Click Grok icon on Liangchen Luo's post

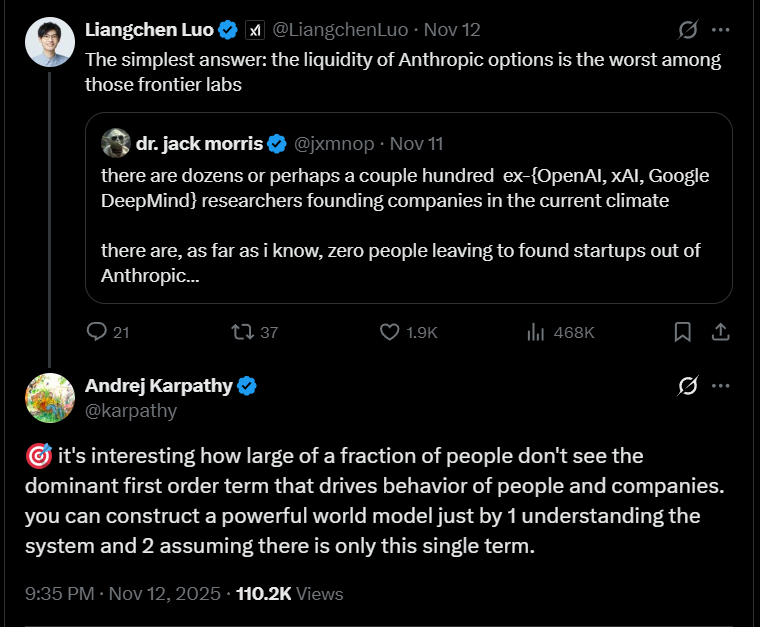[x=688, y=30]
